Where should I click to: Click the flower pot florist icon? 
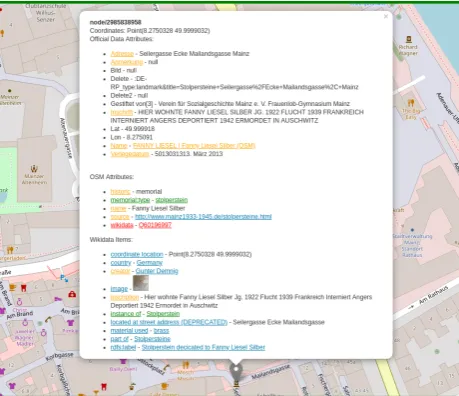[x=132, y=387]
